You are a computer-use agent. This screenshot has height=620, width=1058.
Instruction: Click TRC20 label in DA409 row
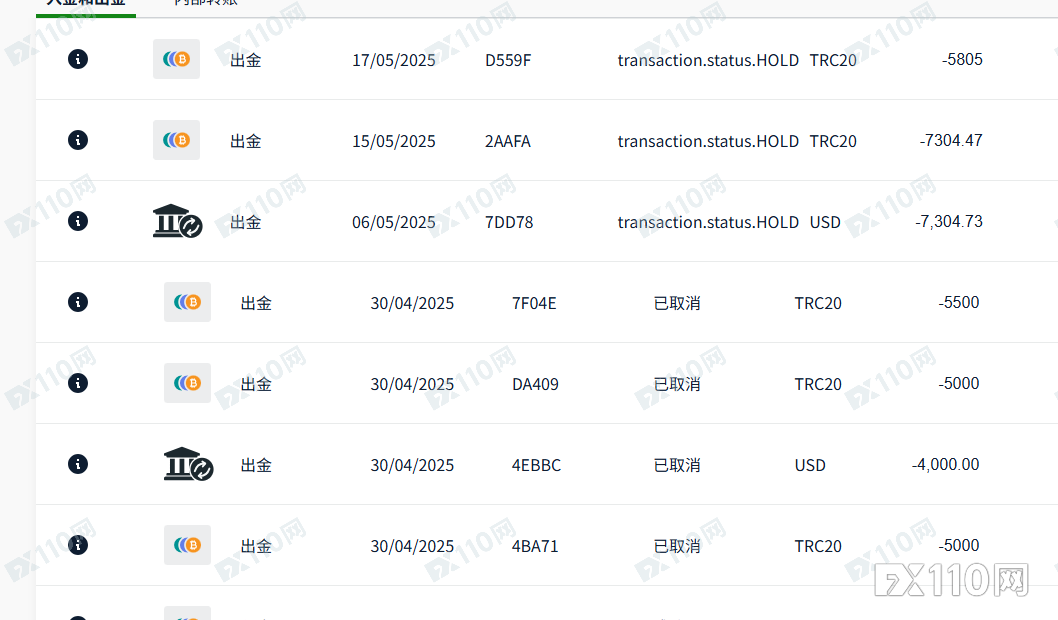coord(818,385)
